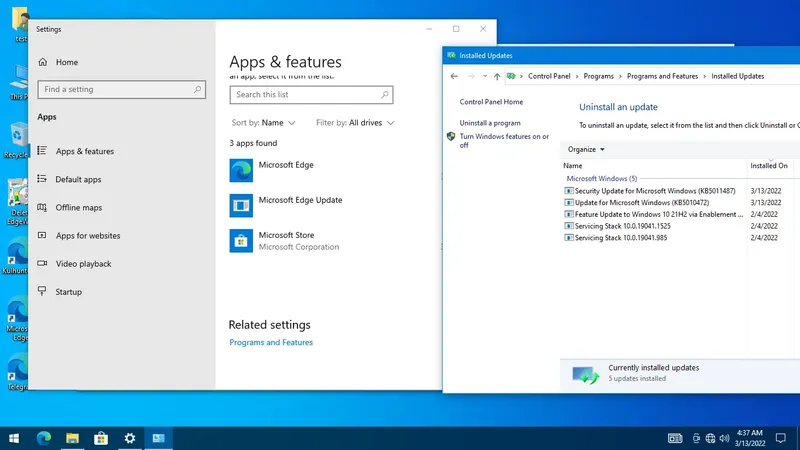Click Programs in the address breadcrumb
The height and width of the screenshot is (450, 800).
[x=598, y=76]
